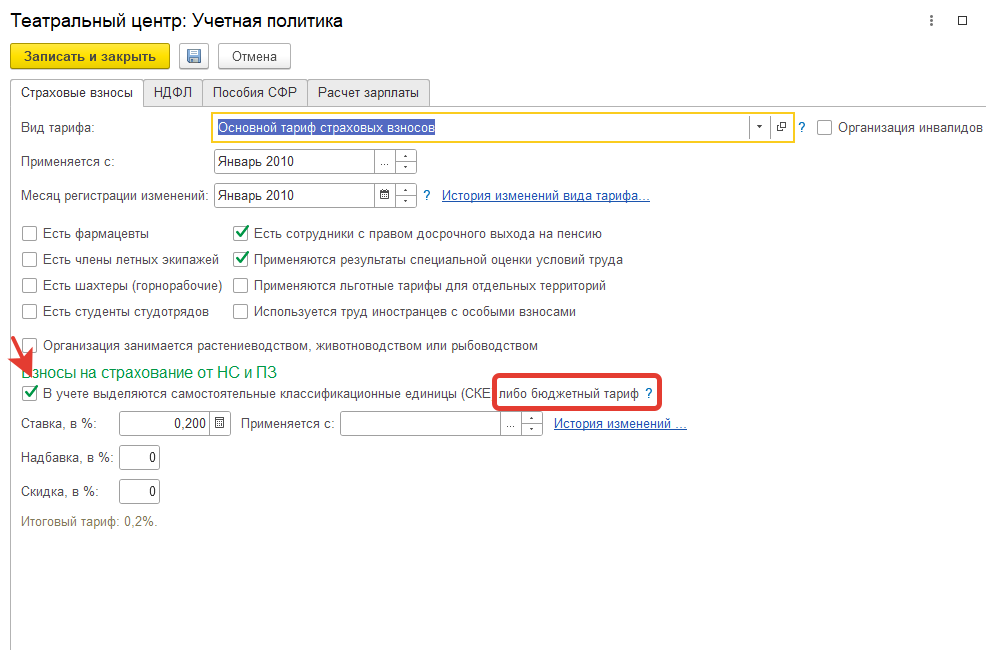Image resolution: width=986 pixels, height=650 pixels.
Task: Uncheck Применяются результаты специальной оценки условий труда
Action: (240, 260)
